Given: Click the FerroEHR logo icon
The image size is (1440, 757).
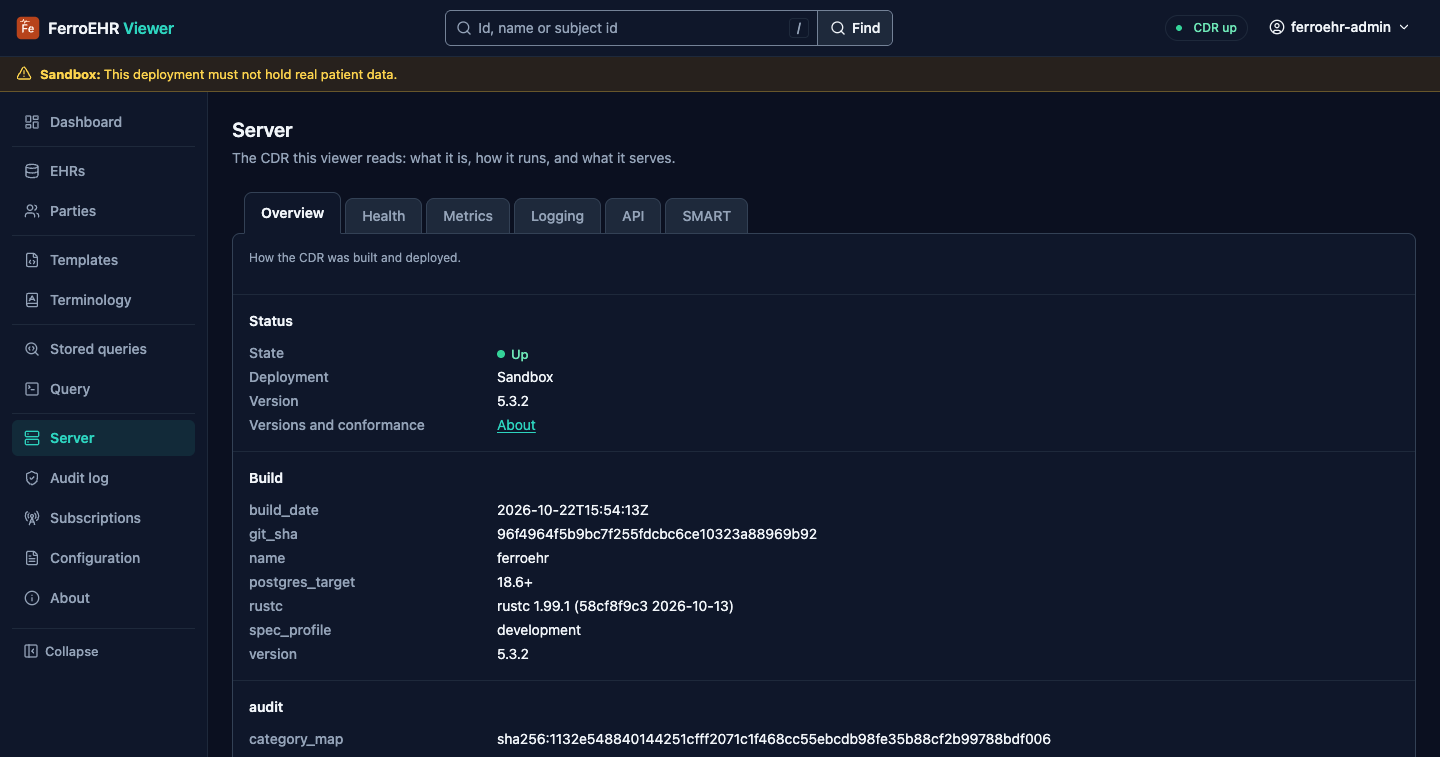Looking at the screenshot, I should 28,28.
